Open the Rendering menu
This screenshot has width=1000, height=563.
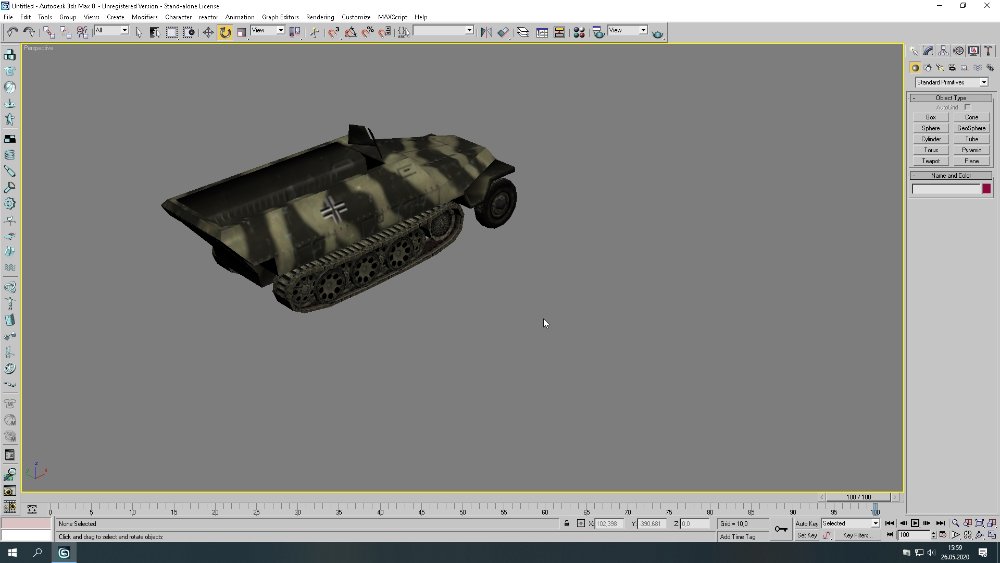point(320,17)
